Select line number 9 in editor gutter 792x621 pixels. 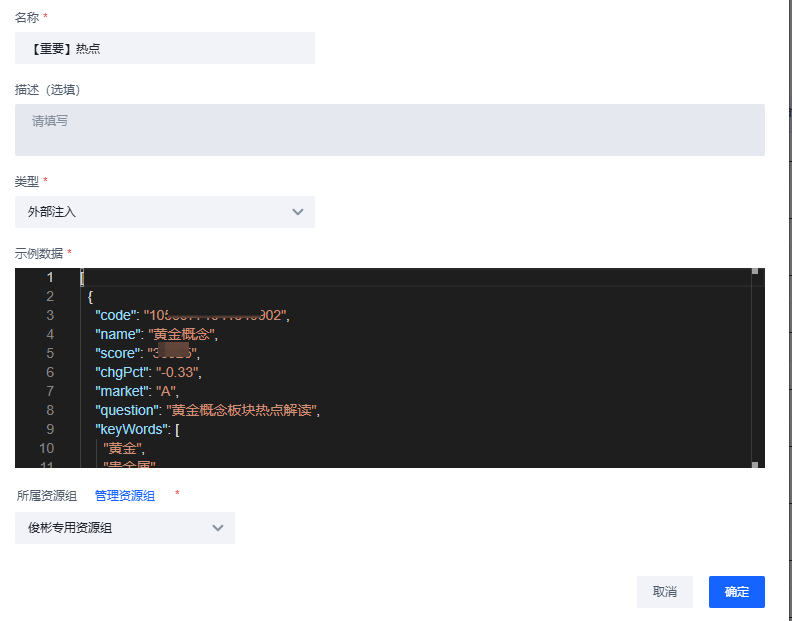coord(50,429)
